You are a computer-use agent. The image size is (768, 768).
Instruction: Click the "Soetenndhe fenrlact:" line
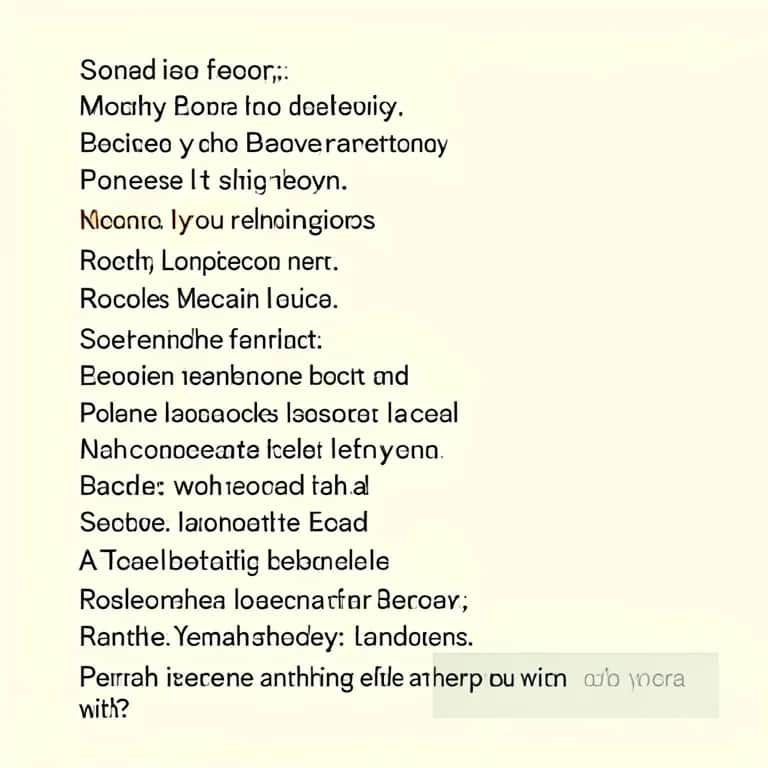[x=200, y=339]
